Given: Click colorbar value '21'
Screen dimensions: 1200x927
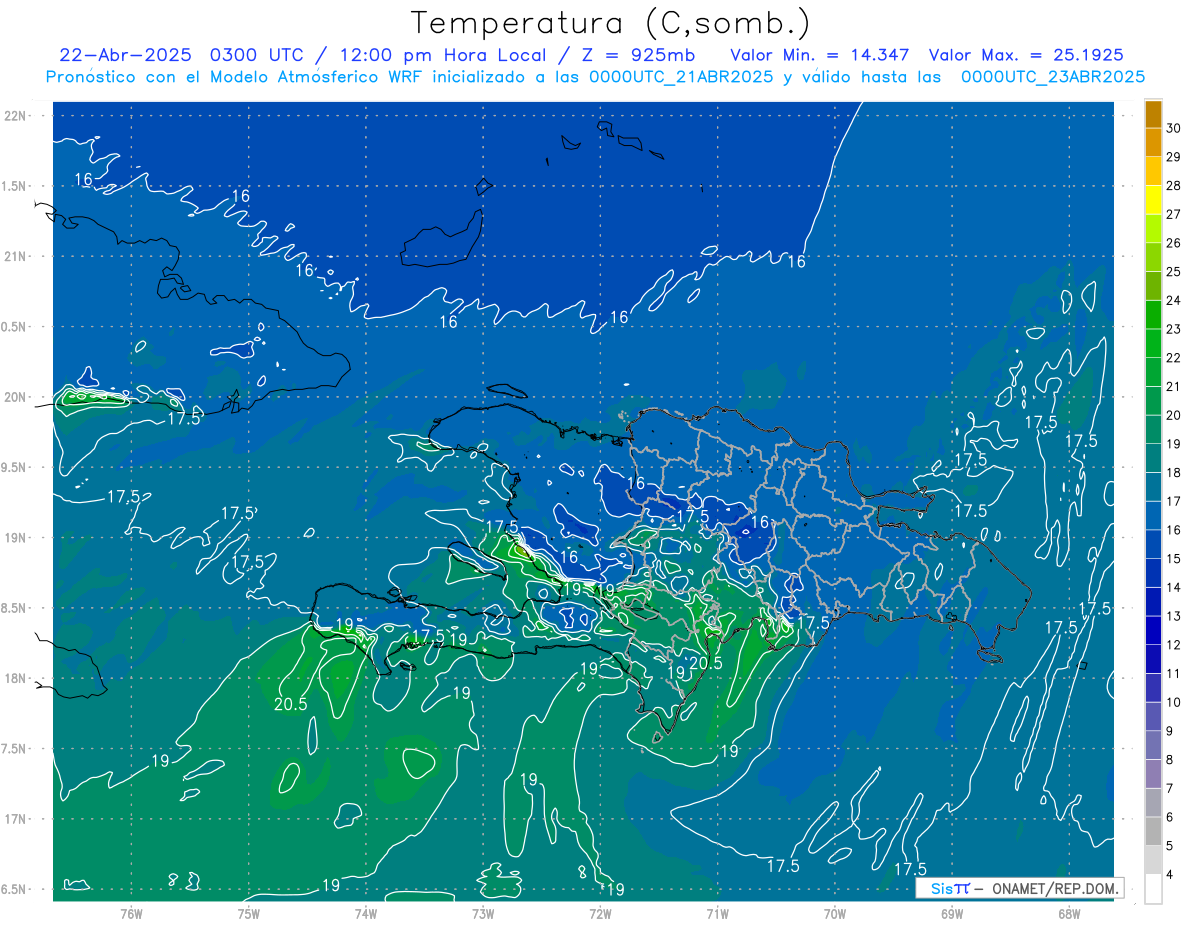Looking at the screenshot, I should pyautogui.click(x=1175, y=386).
